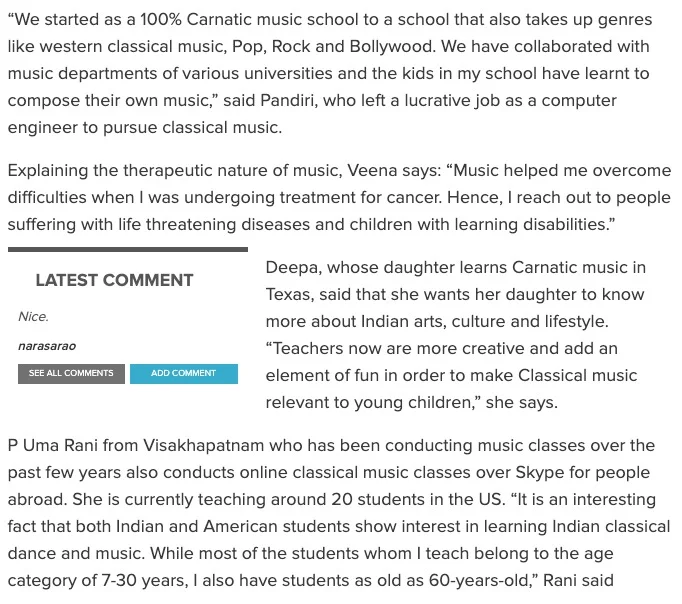
Task: Open commenter narasarao's username
Action: click(47, 346)
